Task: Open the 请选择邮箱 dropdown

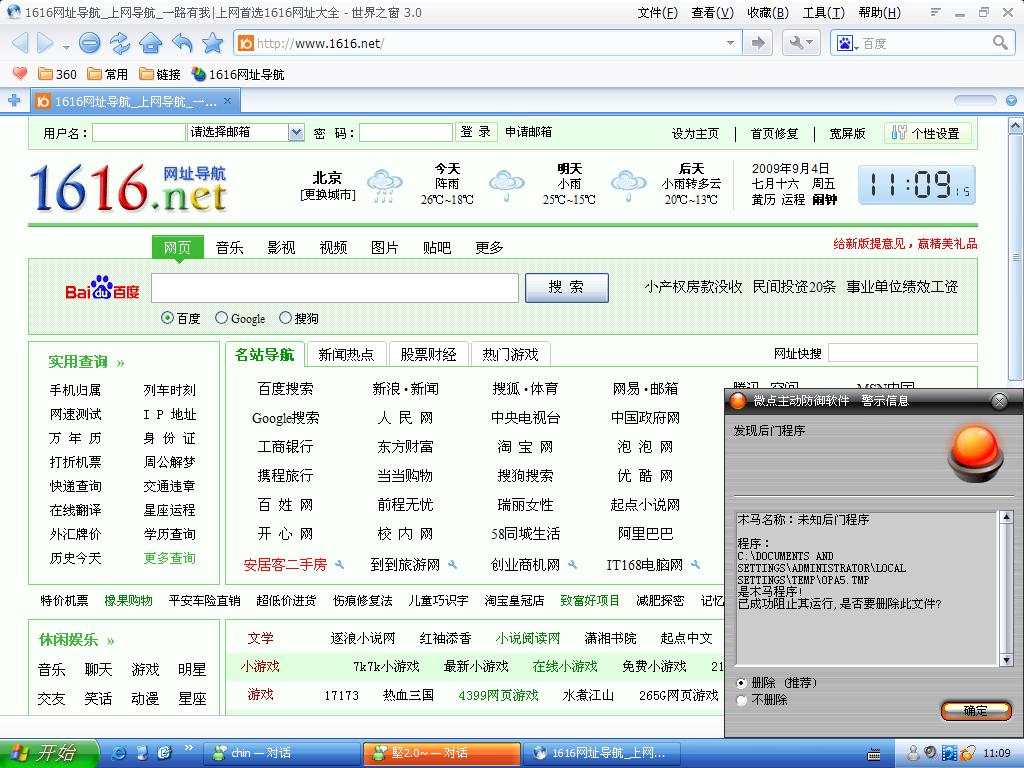Action: [x=296, y=133]
